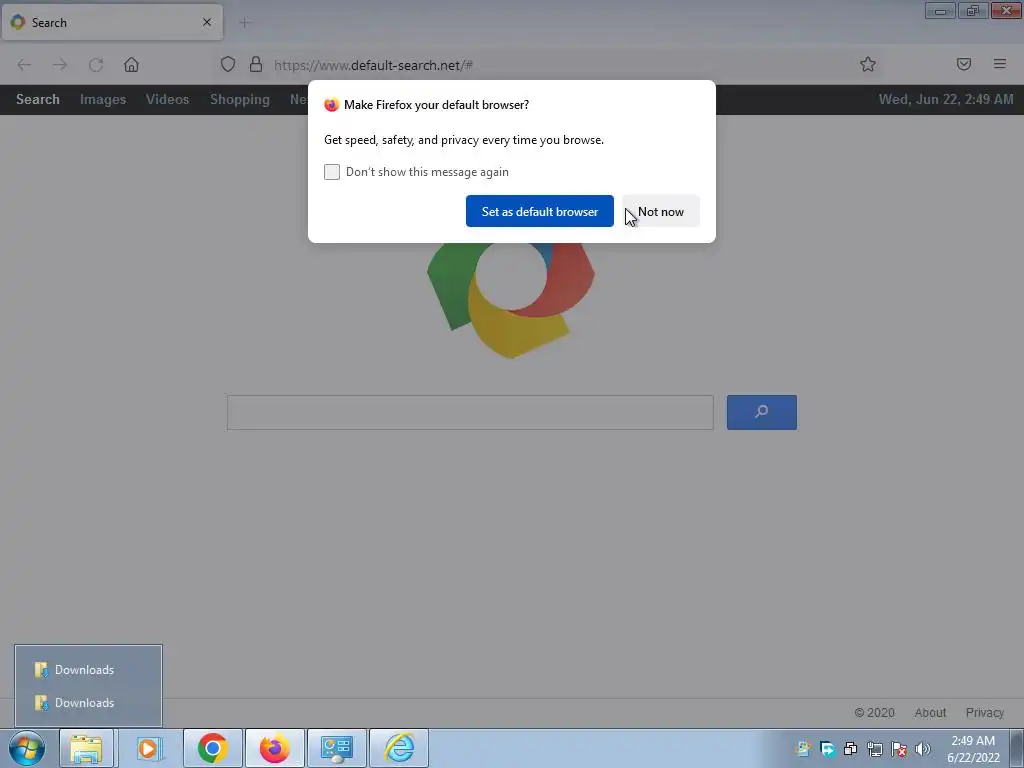Save page to Pocket
The image size is (1024, 768).
click(964, 65)
